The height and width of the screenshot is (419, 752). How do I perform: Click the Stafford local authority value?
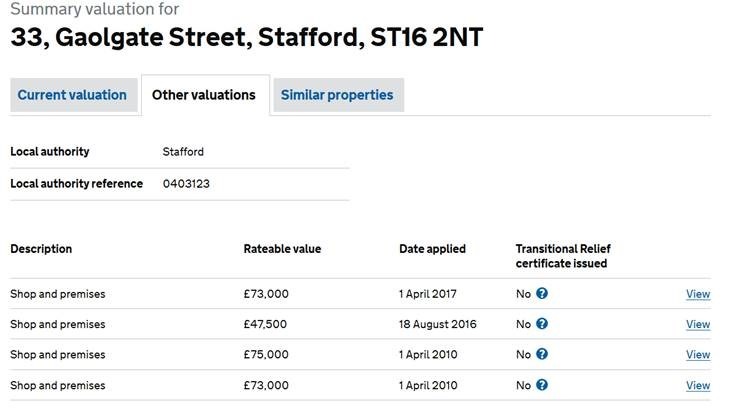pos(183,152)
